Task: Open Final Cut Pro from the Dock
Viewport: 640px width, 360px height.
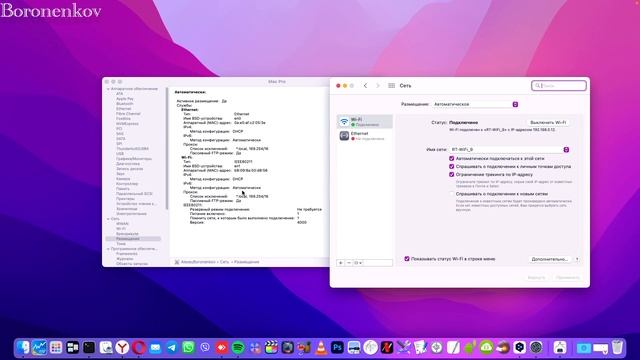Action: (x=271, y=347)
